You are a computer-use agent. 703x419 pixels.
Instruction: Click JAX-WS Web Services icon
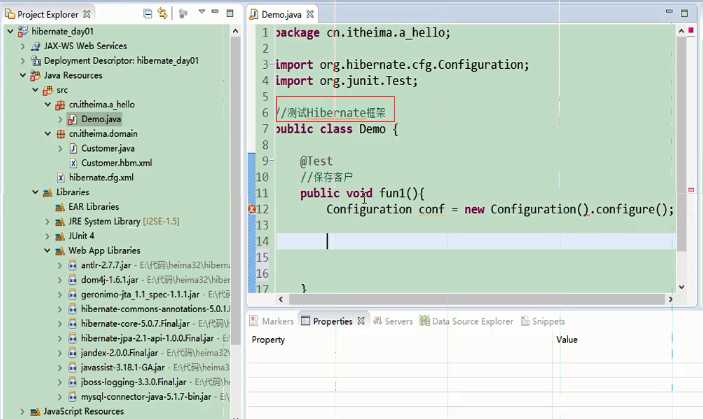coord(35,46)
